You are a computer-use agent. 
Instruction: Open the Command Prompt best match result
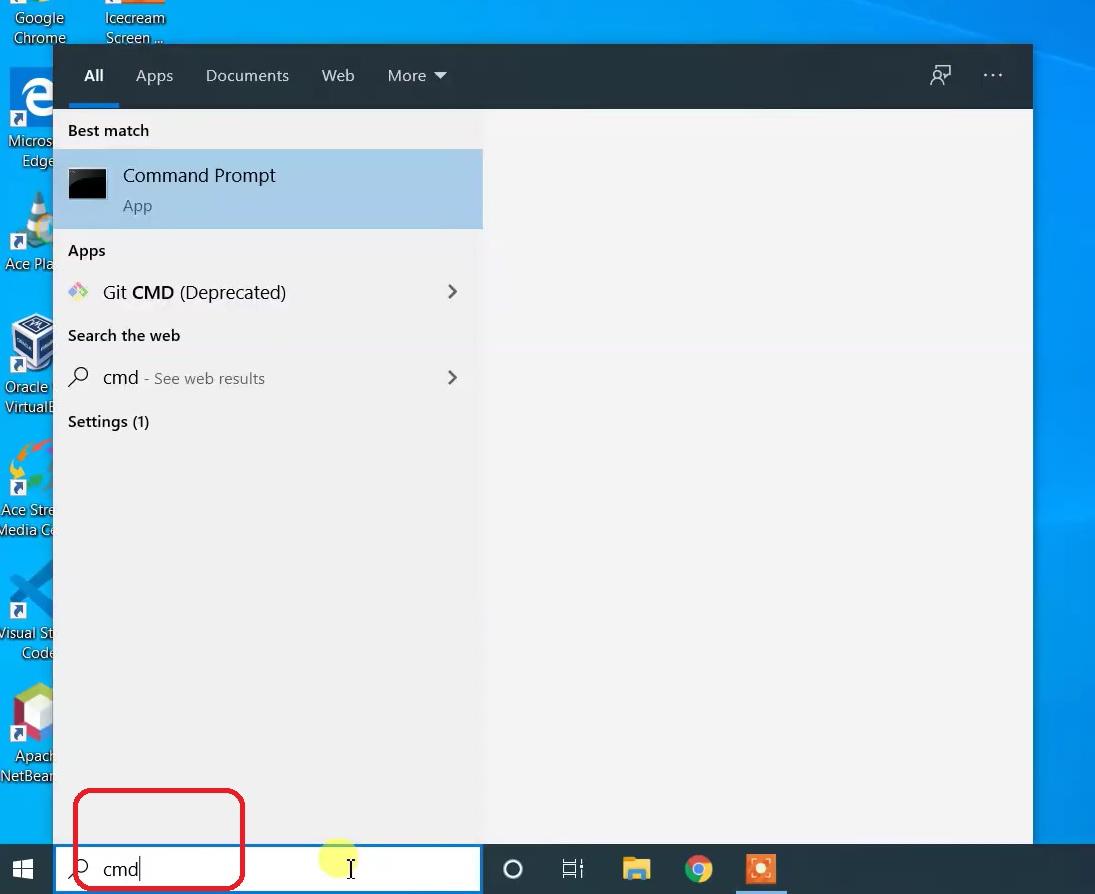point(268,189)
